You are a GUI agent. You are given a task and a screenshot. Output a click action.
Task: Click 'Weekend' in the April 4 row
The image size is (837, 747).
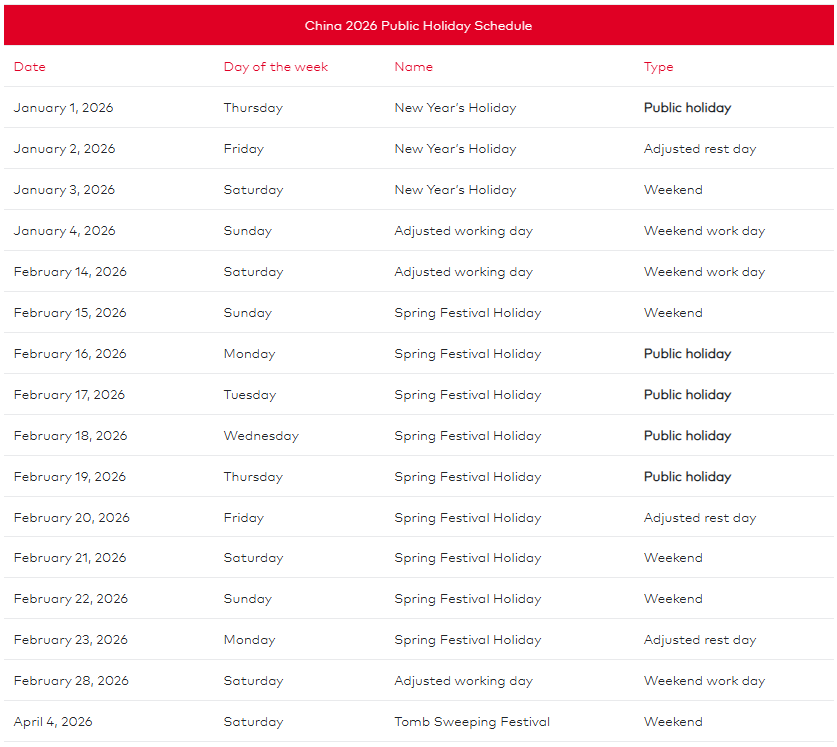(673, 722)
